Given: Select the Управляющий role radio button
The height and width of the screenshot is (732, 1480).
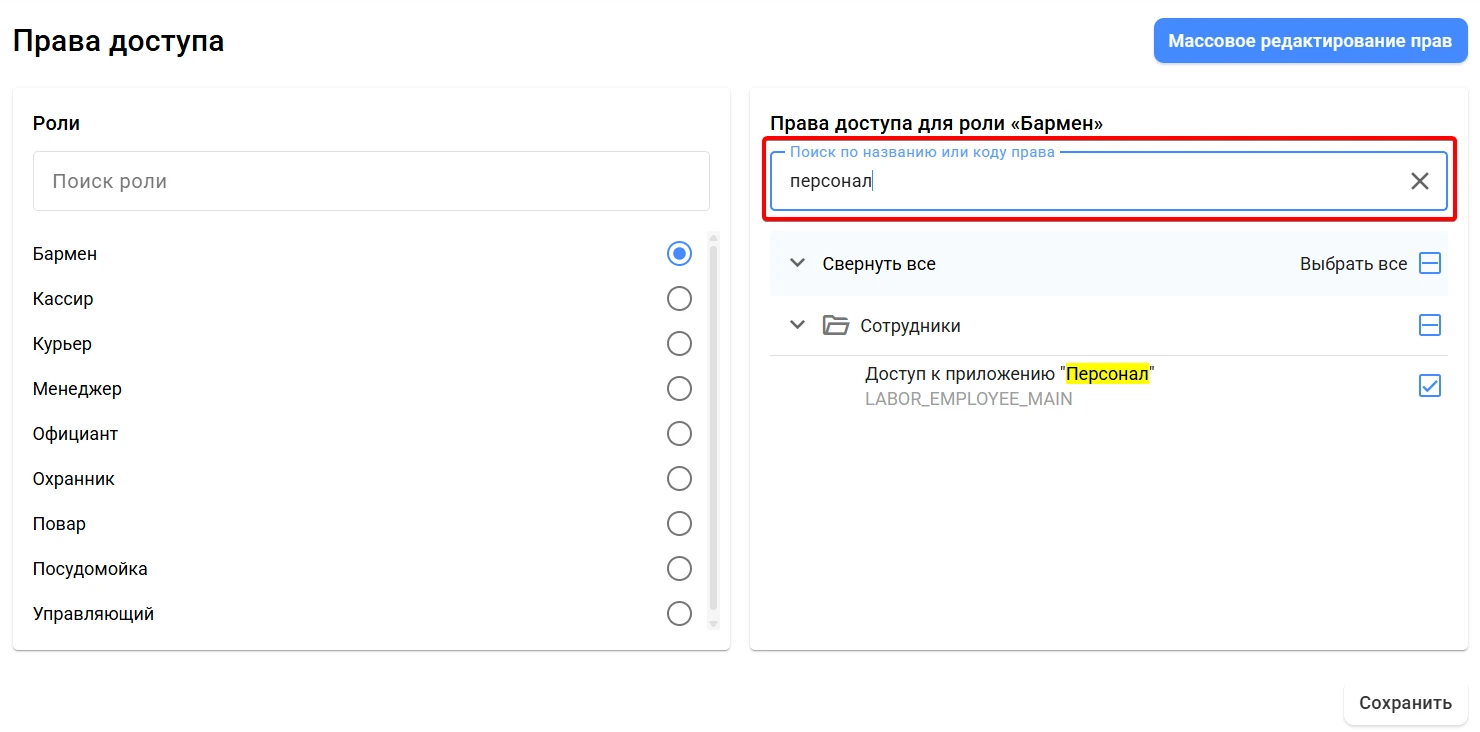Looking at the screenshot, I should pyautogui.click(x=679, y=614).
